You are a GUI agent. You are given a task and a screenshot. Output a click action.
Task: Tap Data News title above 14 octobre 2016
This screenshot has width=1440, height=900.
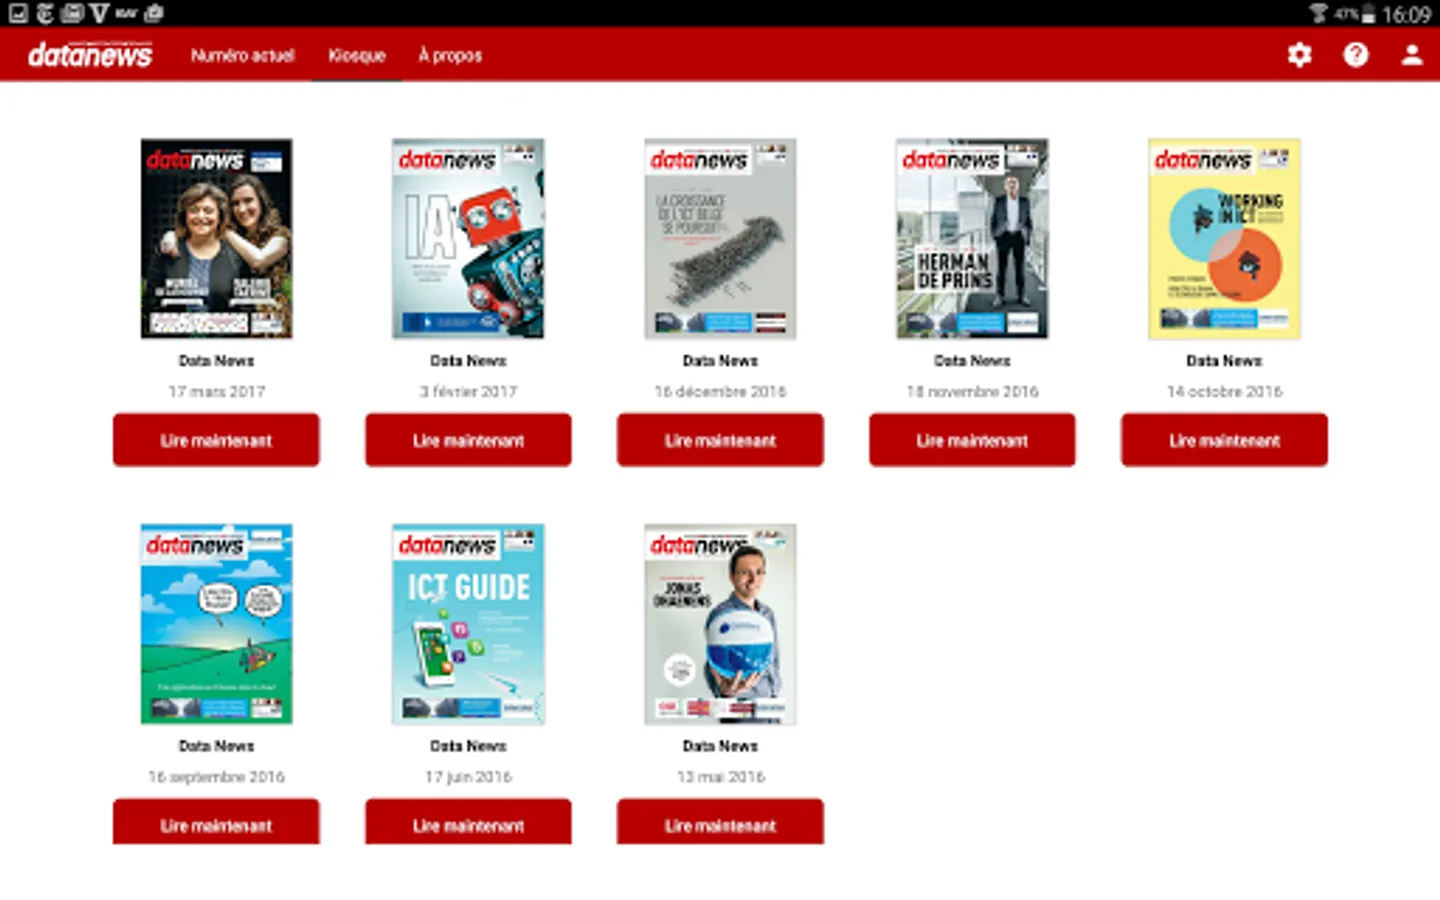(1224, 360)
